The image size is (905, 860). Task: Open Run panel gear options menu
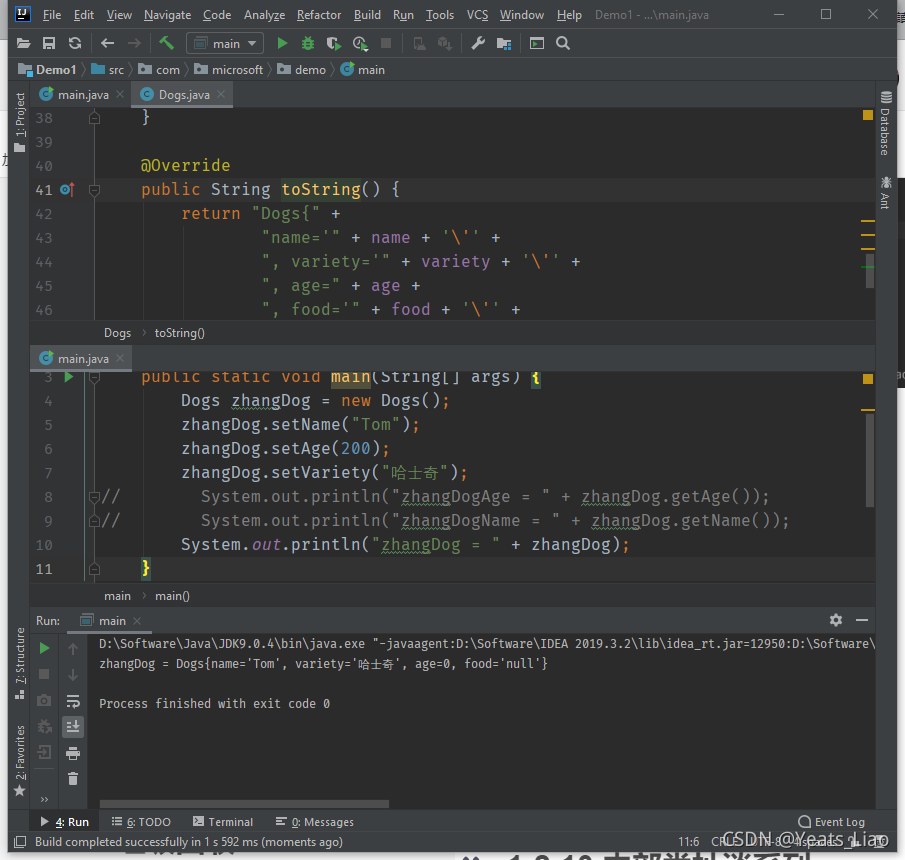point(836,620)
